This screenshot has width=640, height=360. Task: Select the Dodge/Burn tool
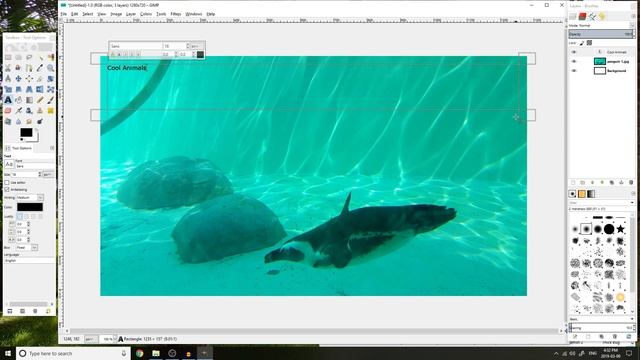click(x=40, y=121)
